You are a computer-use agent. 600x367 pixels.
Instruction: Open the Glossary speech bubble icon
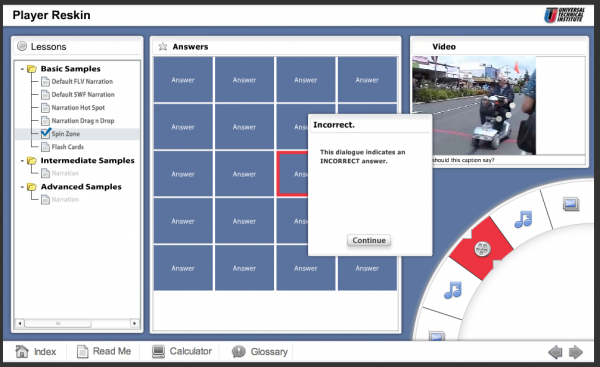pos(238,351)
